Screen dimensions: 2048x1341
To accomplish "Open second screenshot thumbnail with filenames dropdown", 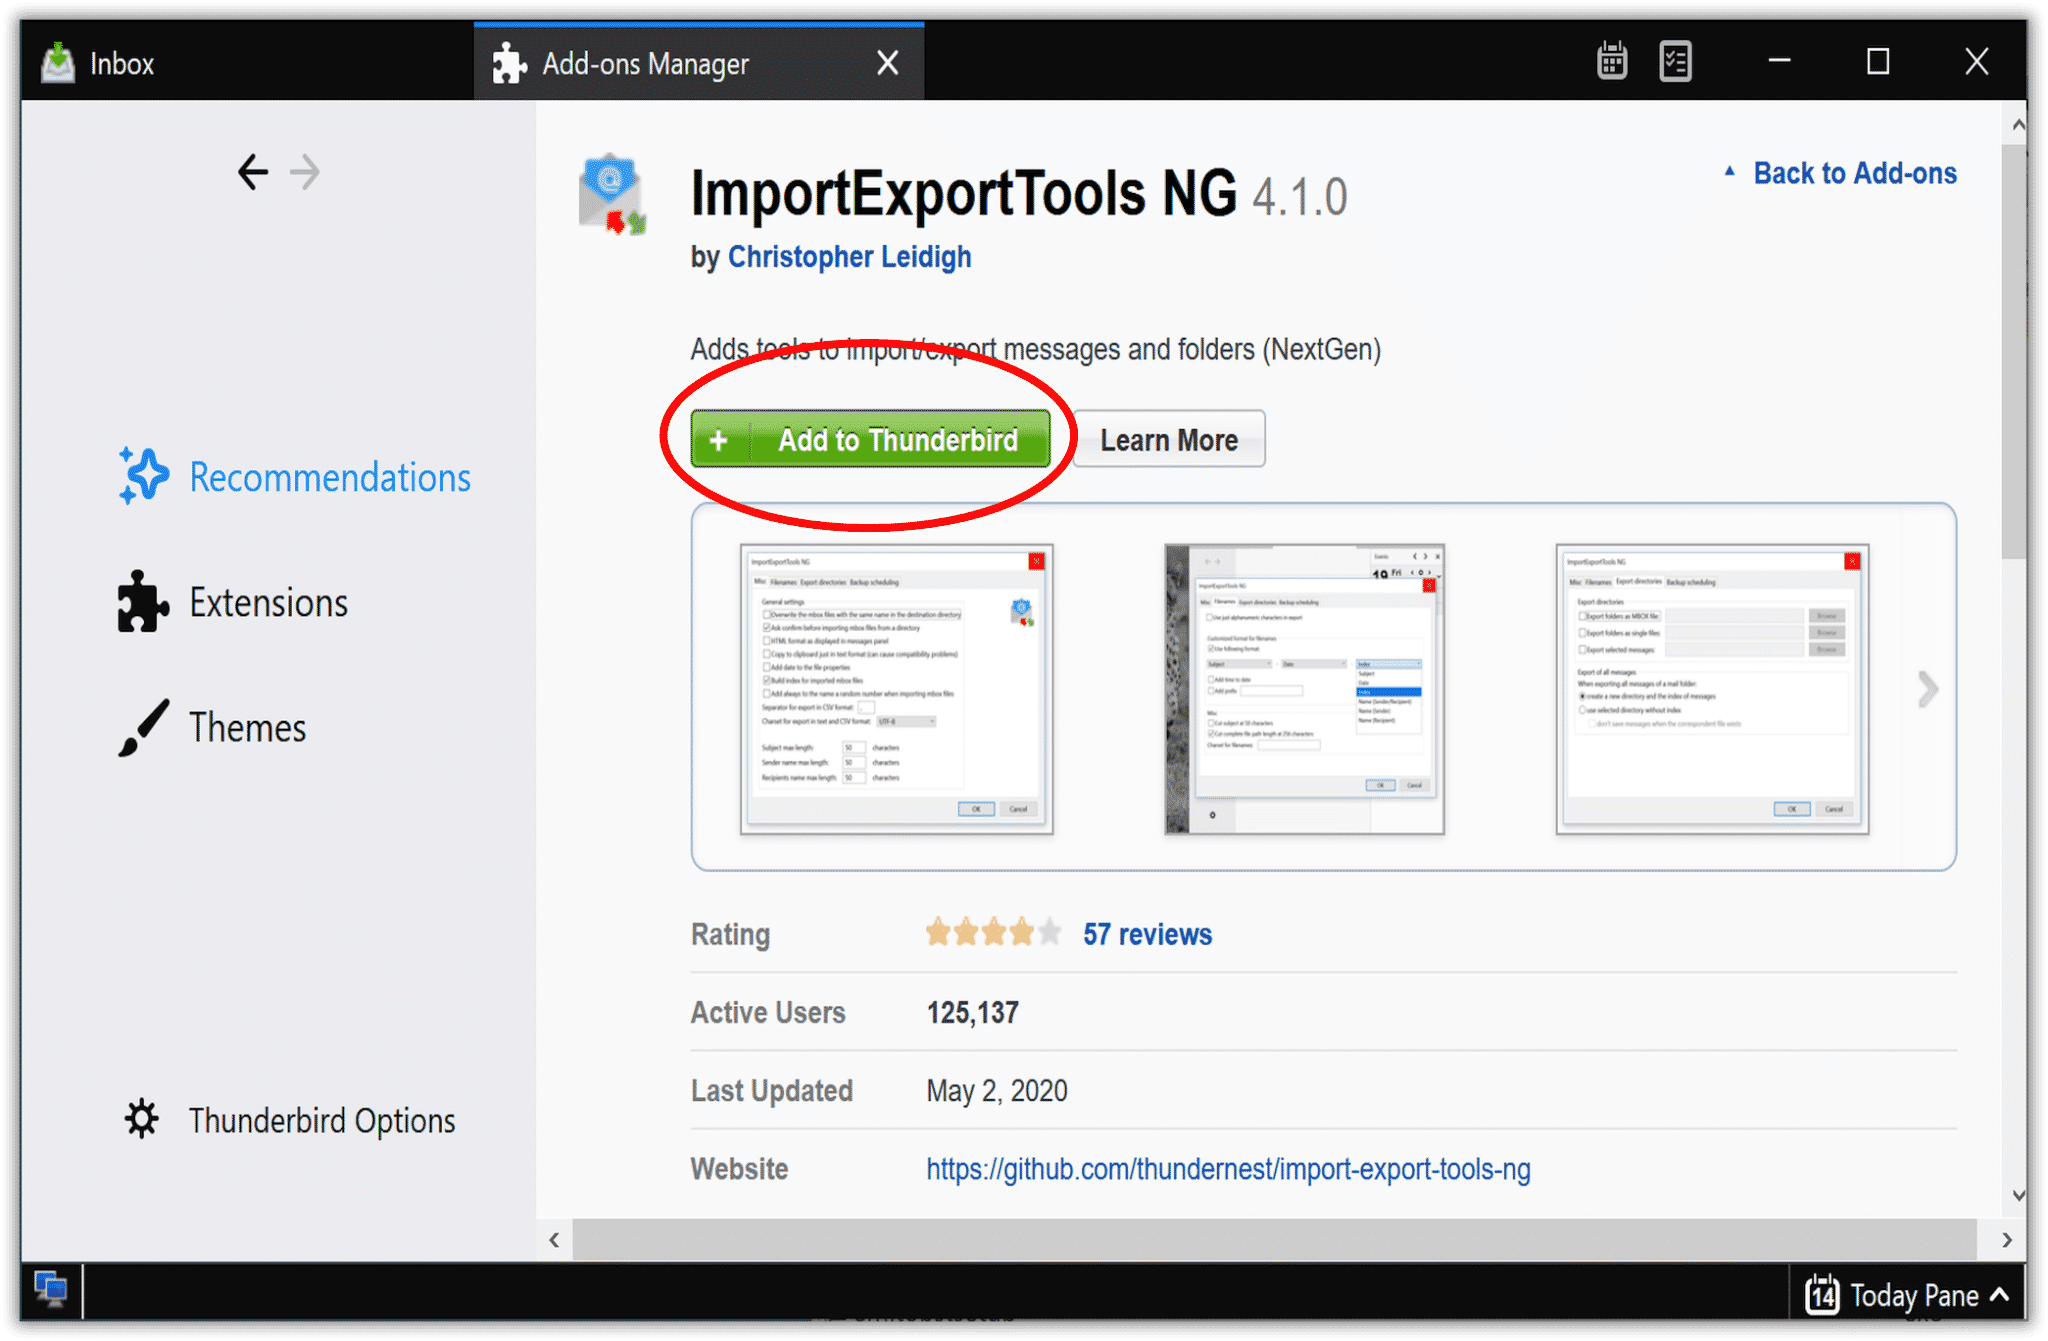I will coord(1304,689).
